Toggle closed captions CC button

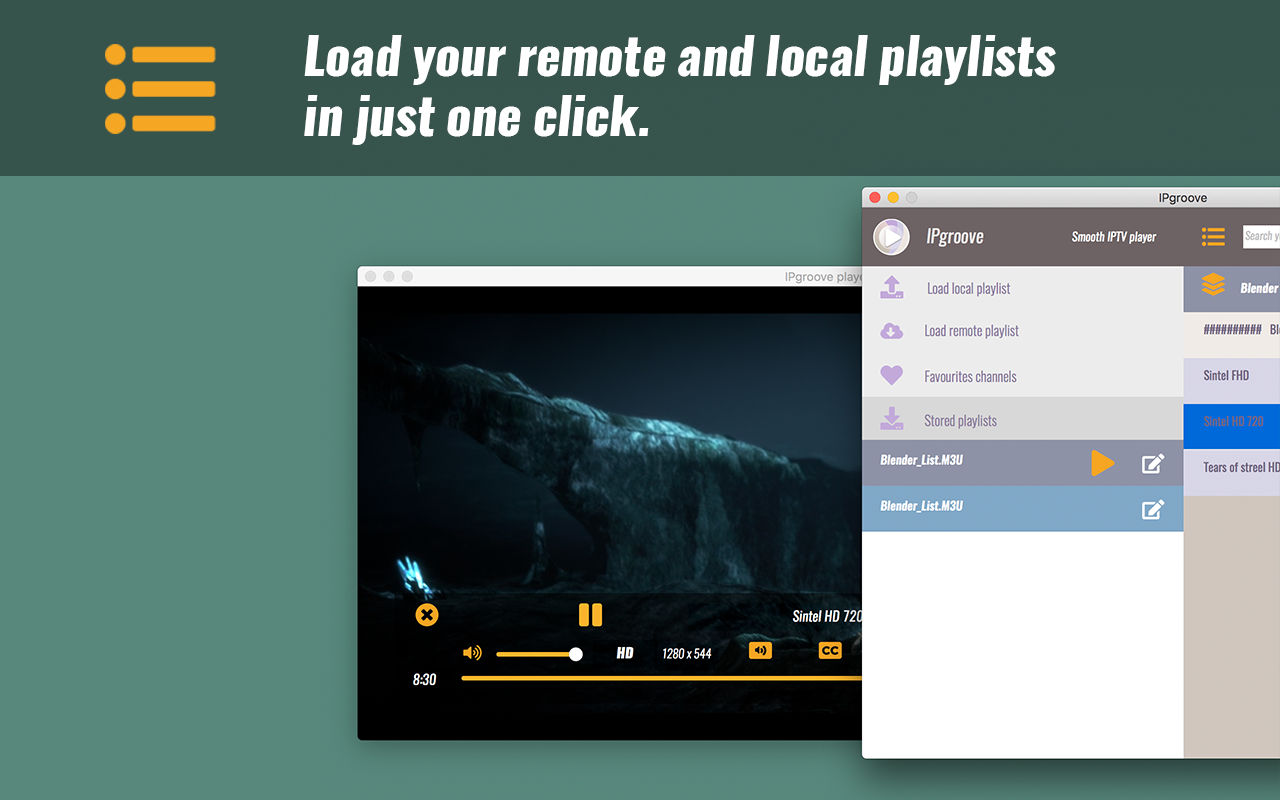830,651
